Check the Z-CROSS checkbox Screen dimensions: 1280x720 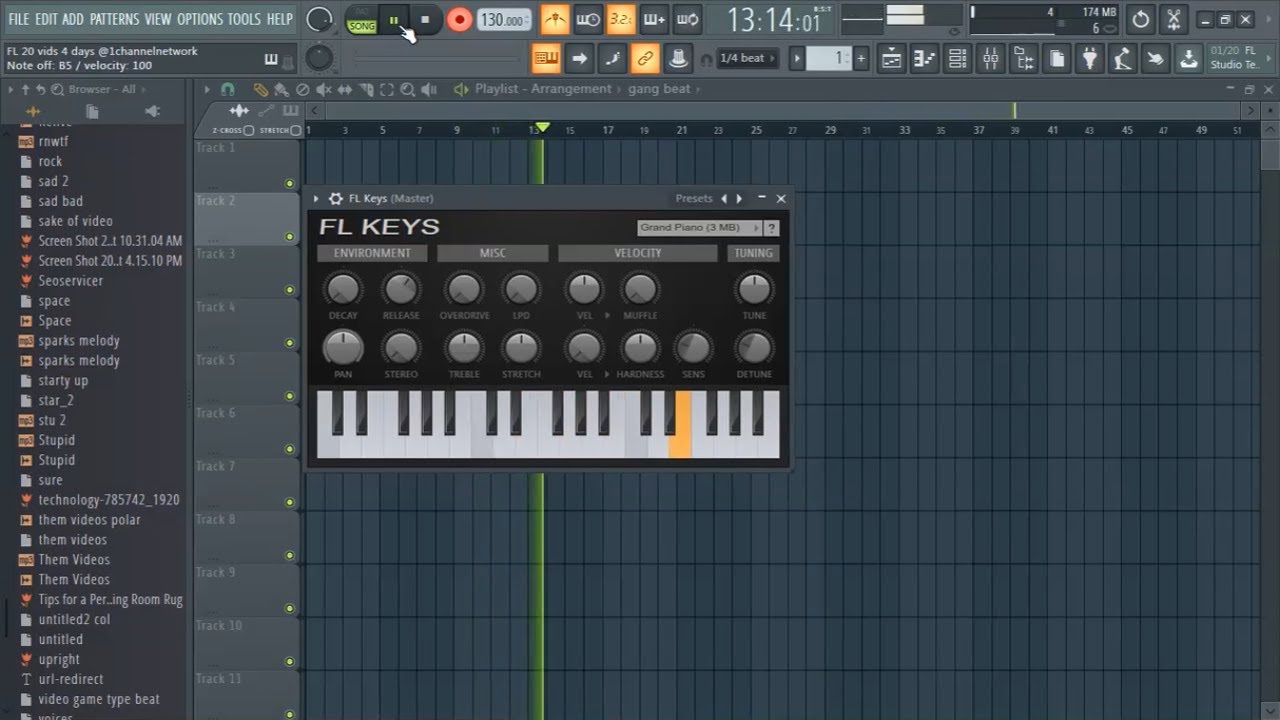(x=248, y=130)
